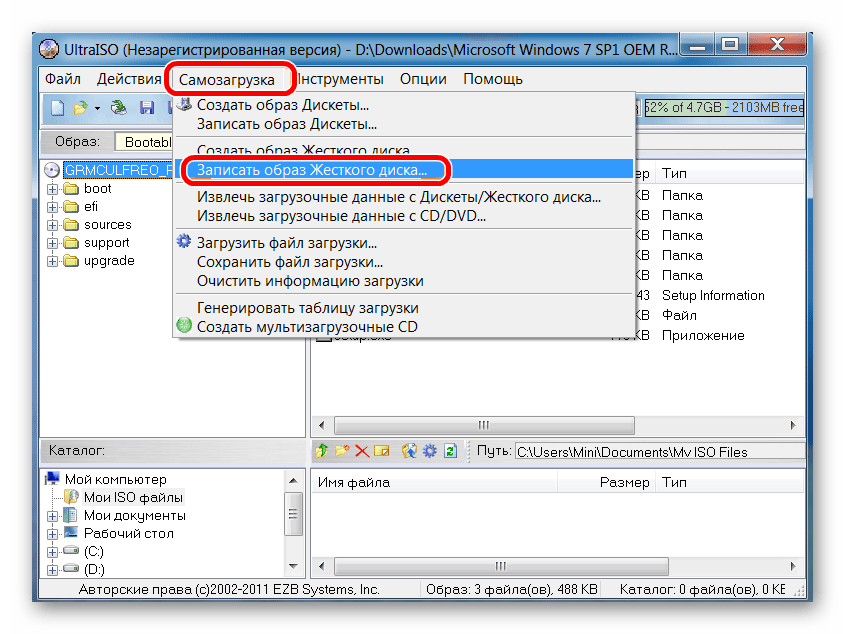Viewport: 845px width, 634px height.
Task: Open the Инструменты menu
Action: pos(340,79)
